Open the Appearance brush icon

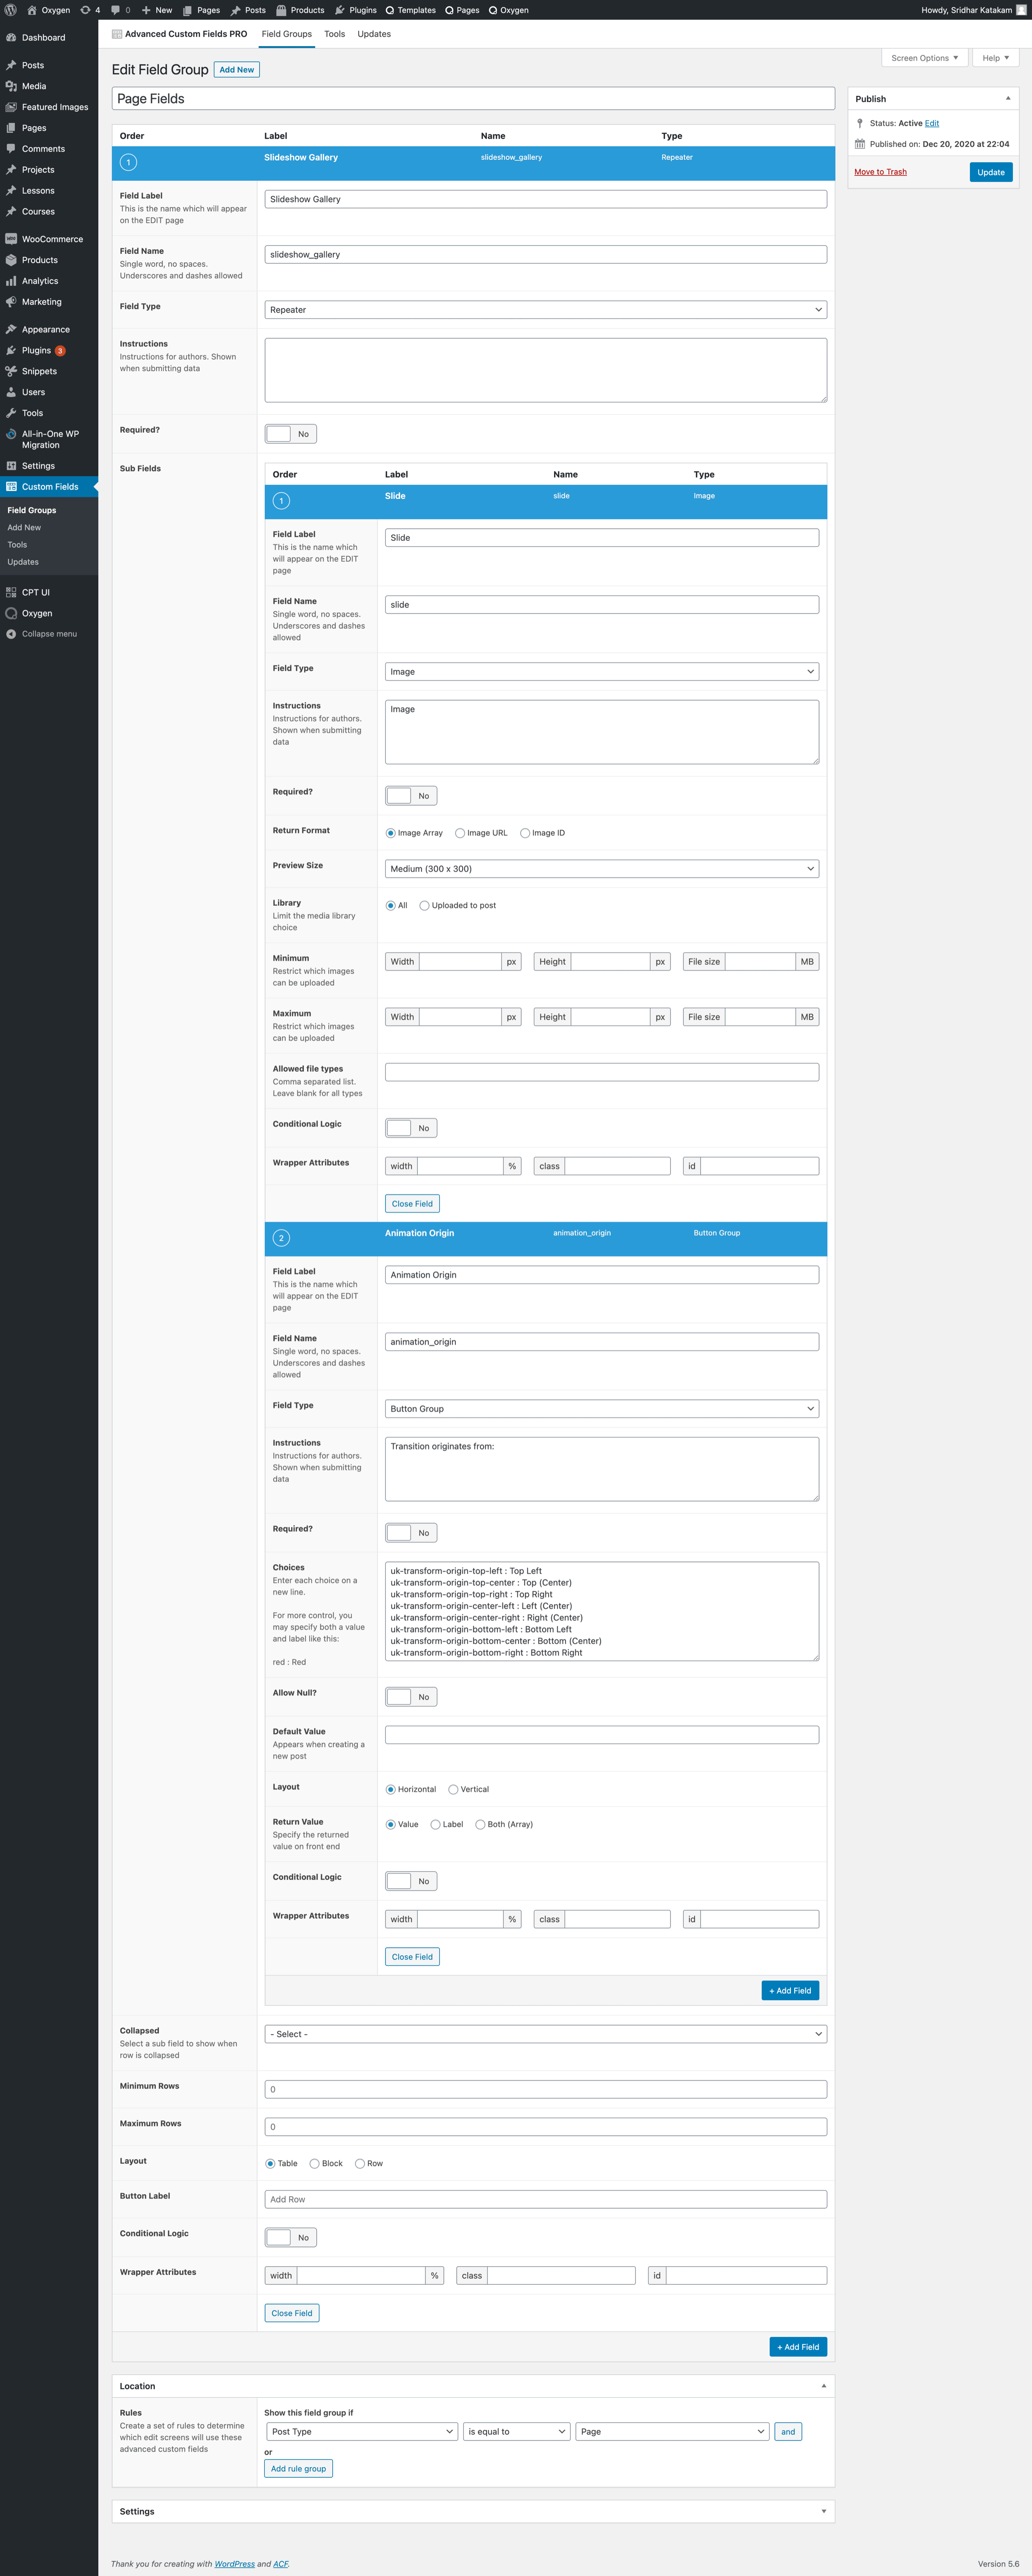tap(11, 329)
